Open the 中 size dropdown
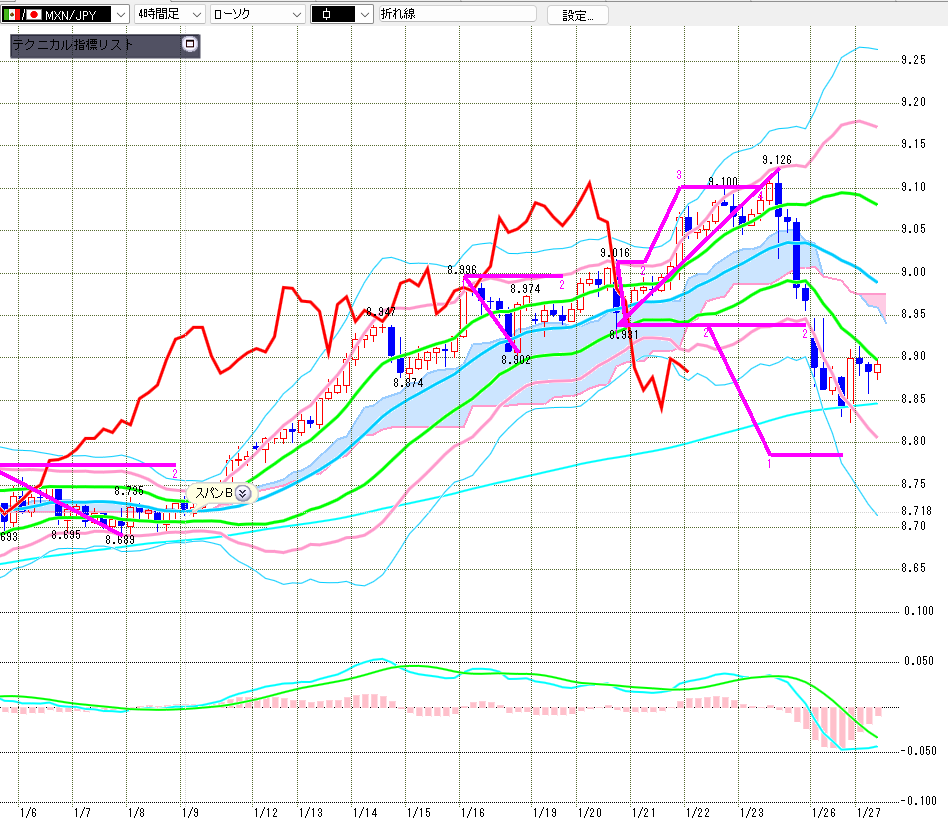 [363, 15]
